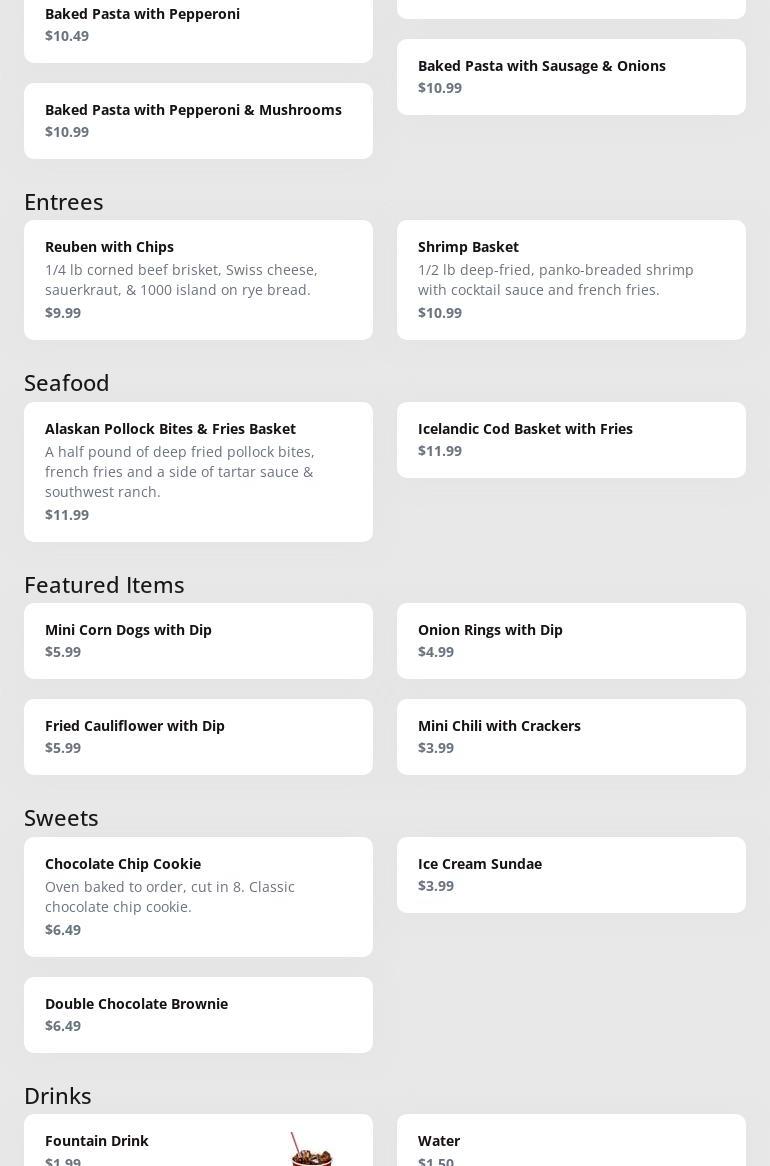Pick the Ice Cream Sundae

coord(571,875)
